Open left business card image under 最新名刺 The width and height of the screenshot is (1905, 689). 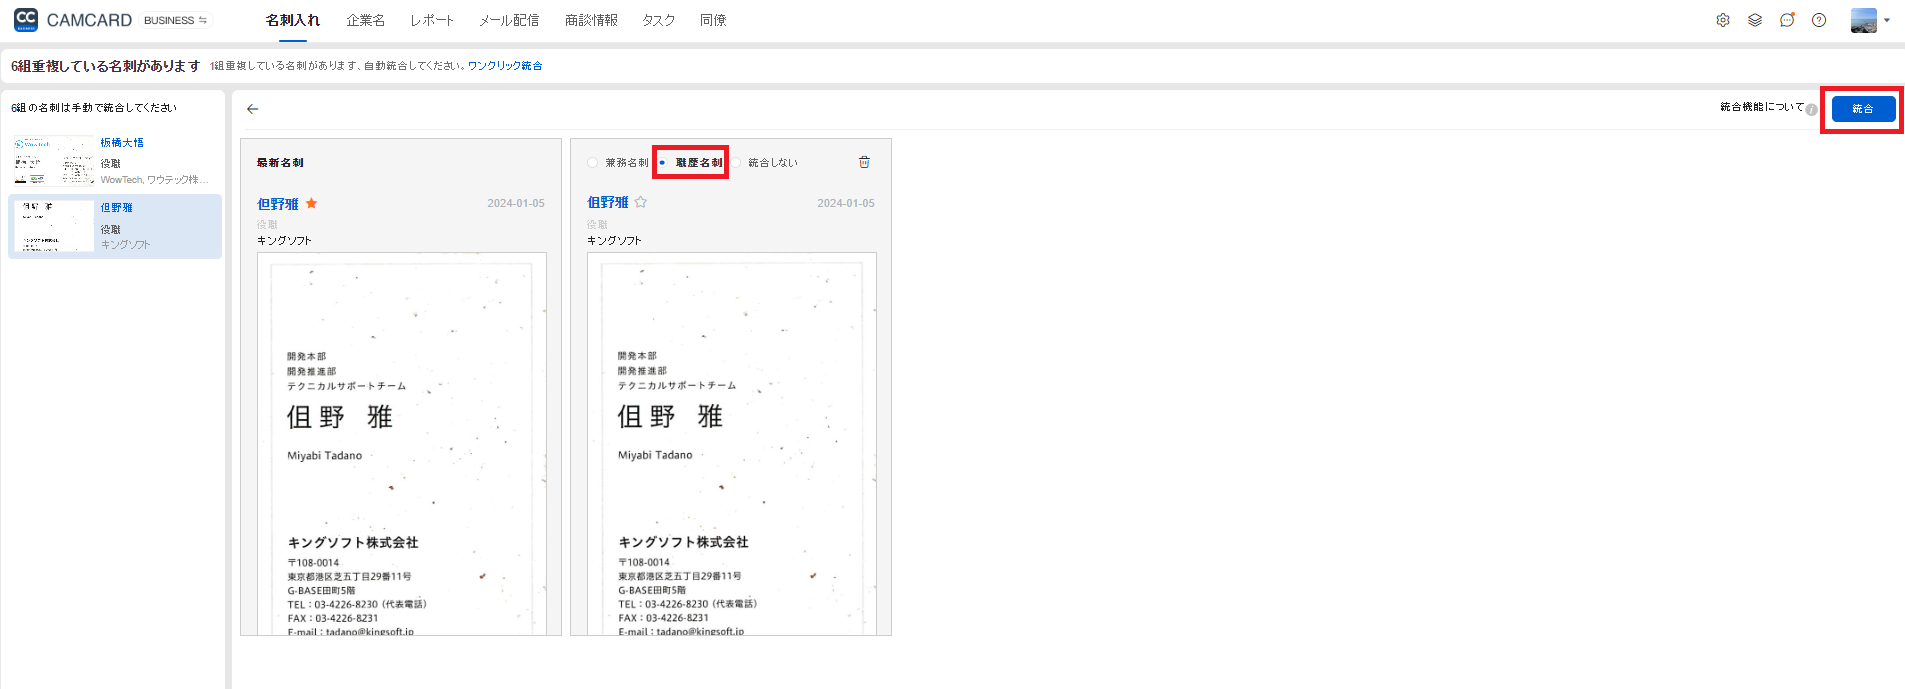(402, 444)
